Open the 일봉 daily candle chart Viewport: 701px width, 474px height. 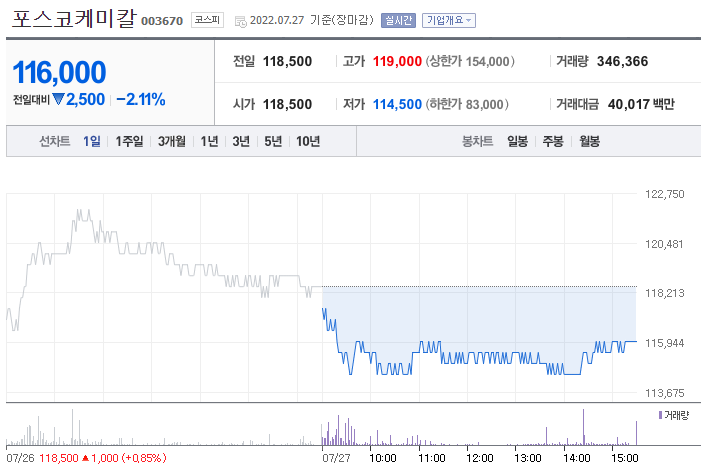[517, 141]
